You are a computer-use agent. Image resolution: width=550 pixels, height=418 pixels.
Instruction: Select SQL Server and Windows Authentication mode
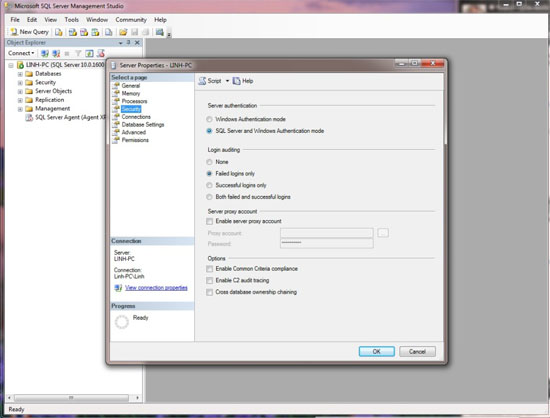pyautogui.click(x=209, y=131)
